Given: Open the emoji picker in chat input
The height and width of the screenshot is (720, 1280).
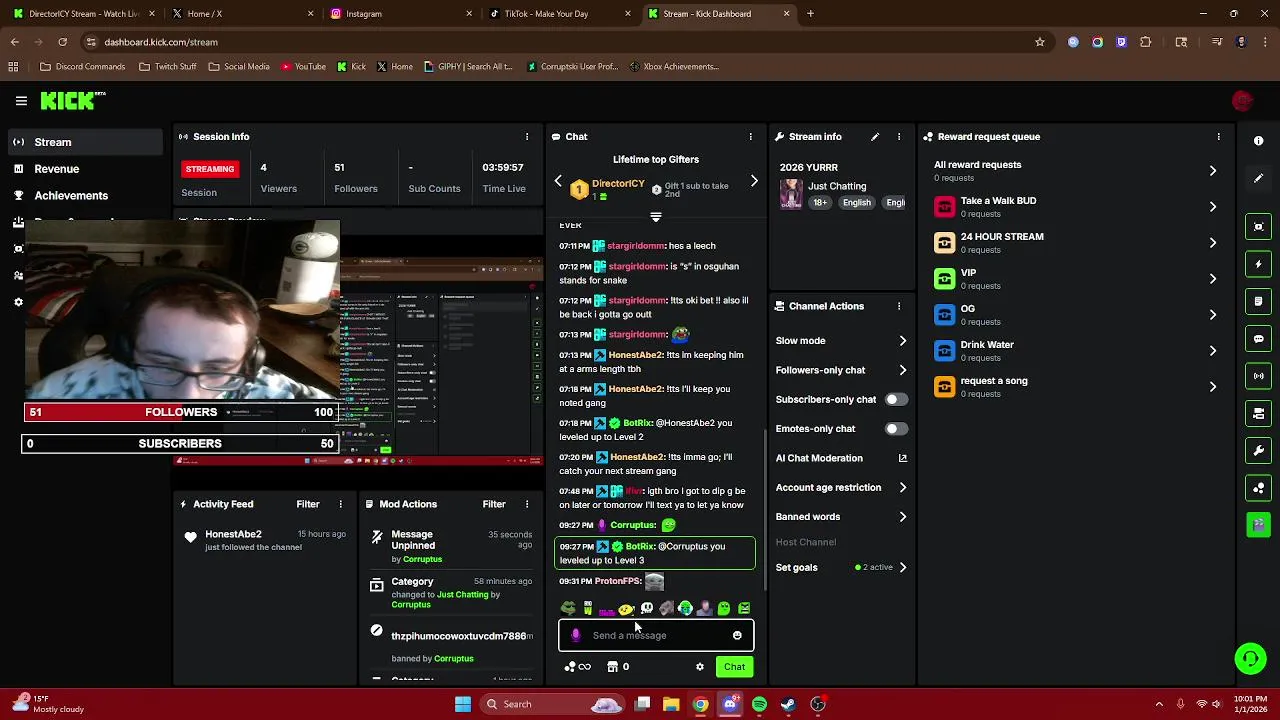Looking at the screenshot, I should [x=737, y=636].
